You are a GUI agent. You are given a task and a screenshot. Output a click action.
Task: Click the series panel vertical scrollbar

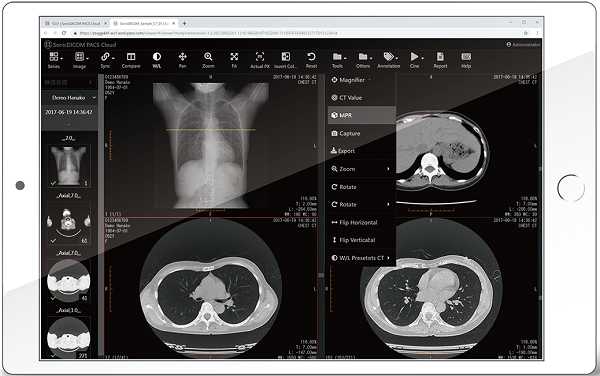tap(101, 216)
